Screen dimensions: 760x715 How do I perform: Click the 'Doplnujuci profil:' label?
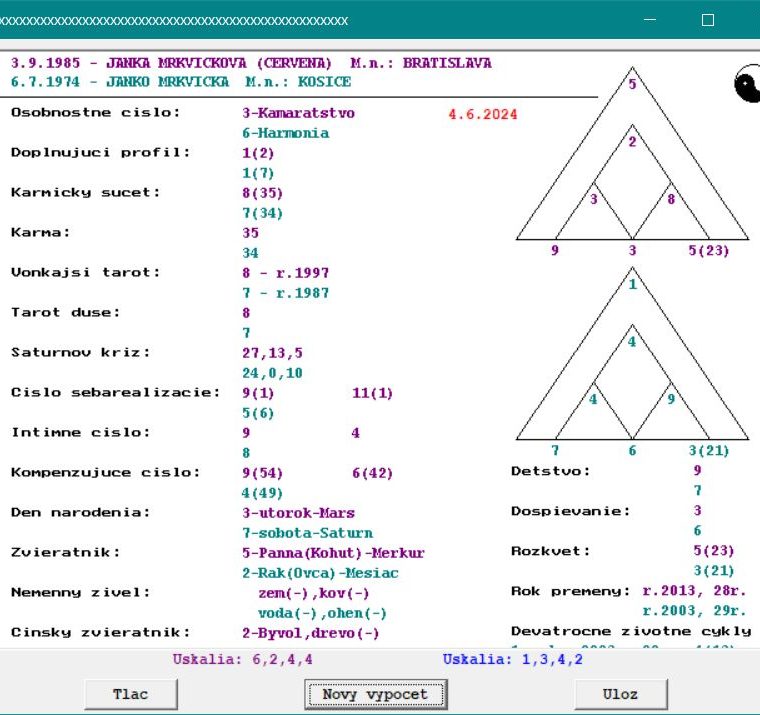(101, 152)
